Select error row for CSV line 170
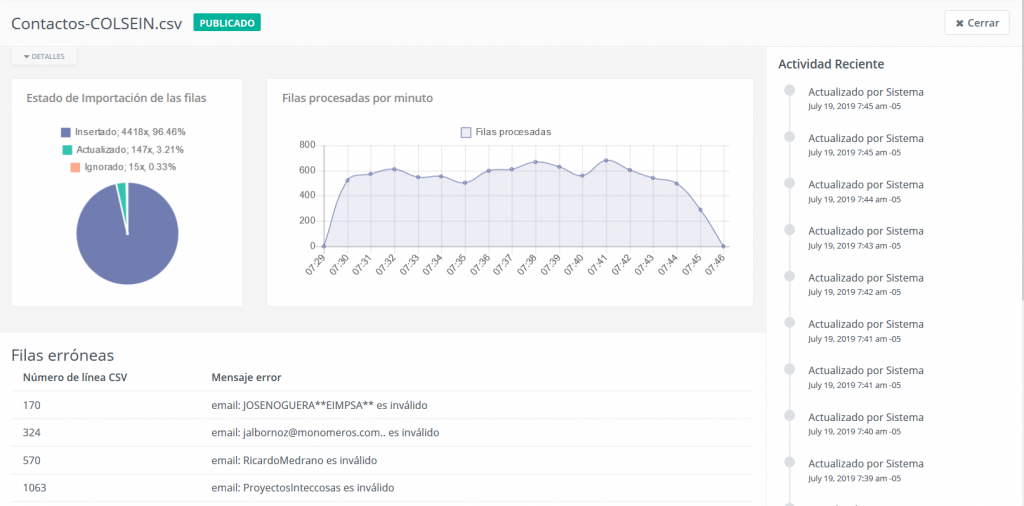Viewport: 1024px width, 506px height. pyautogui.click(x=382, y=405)
